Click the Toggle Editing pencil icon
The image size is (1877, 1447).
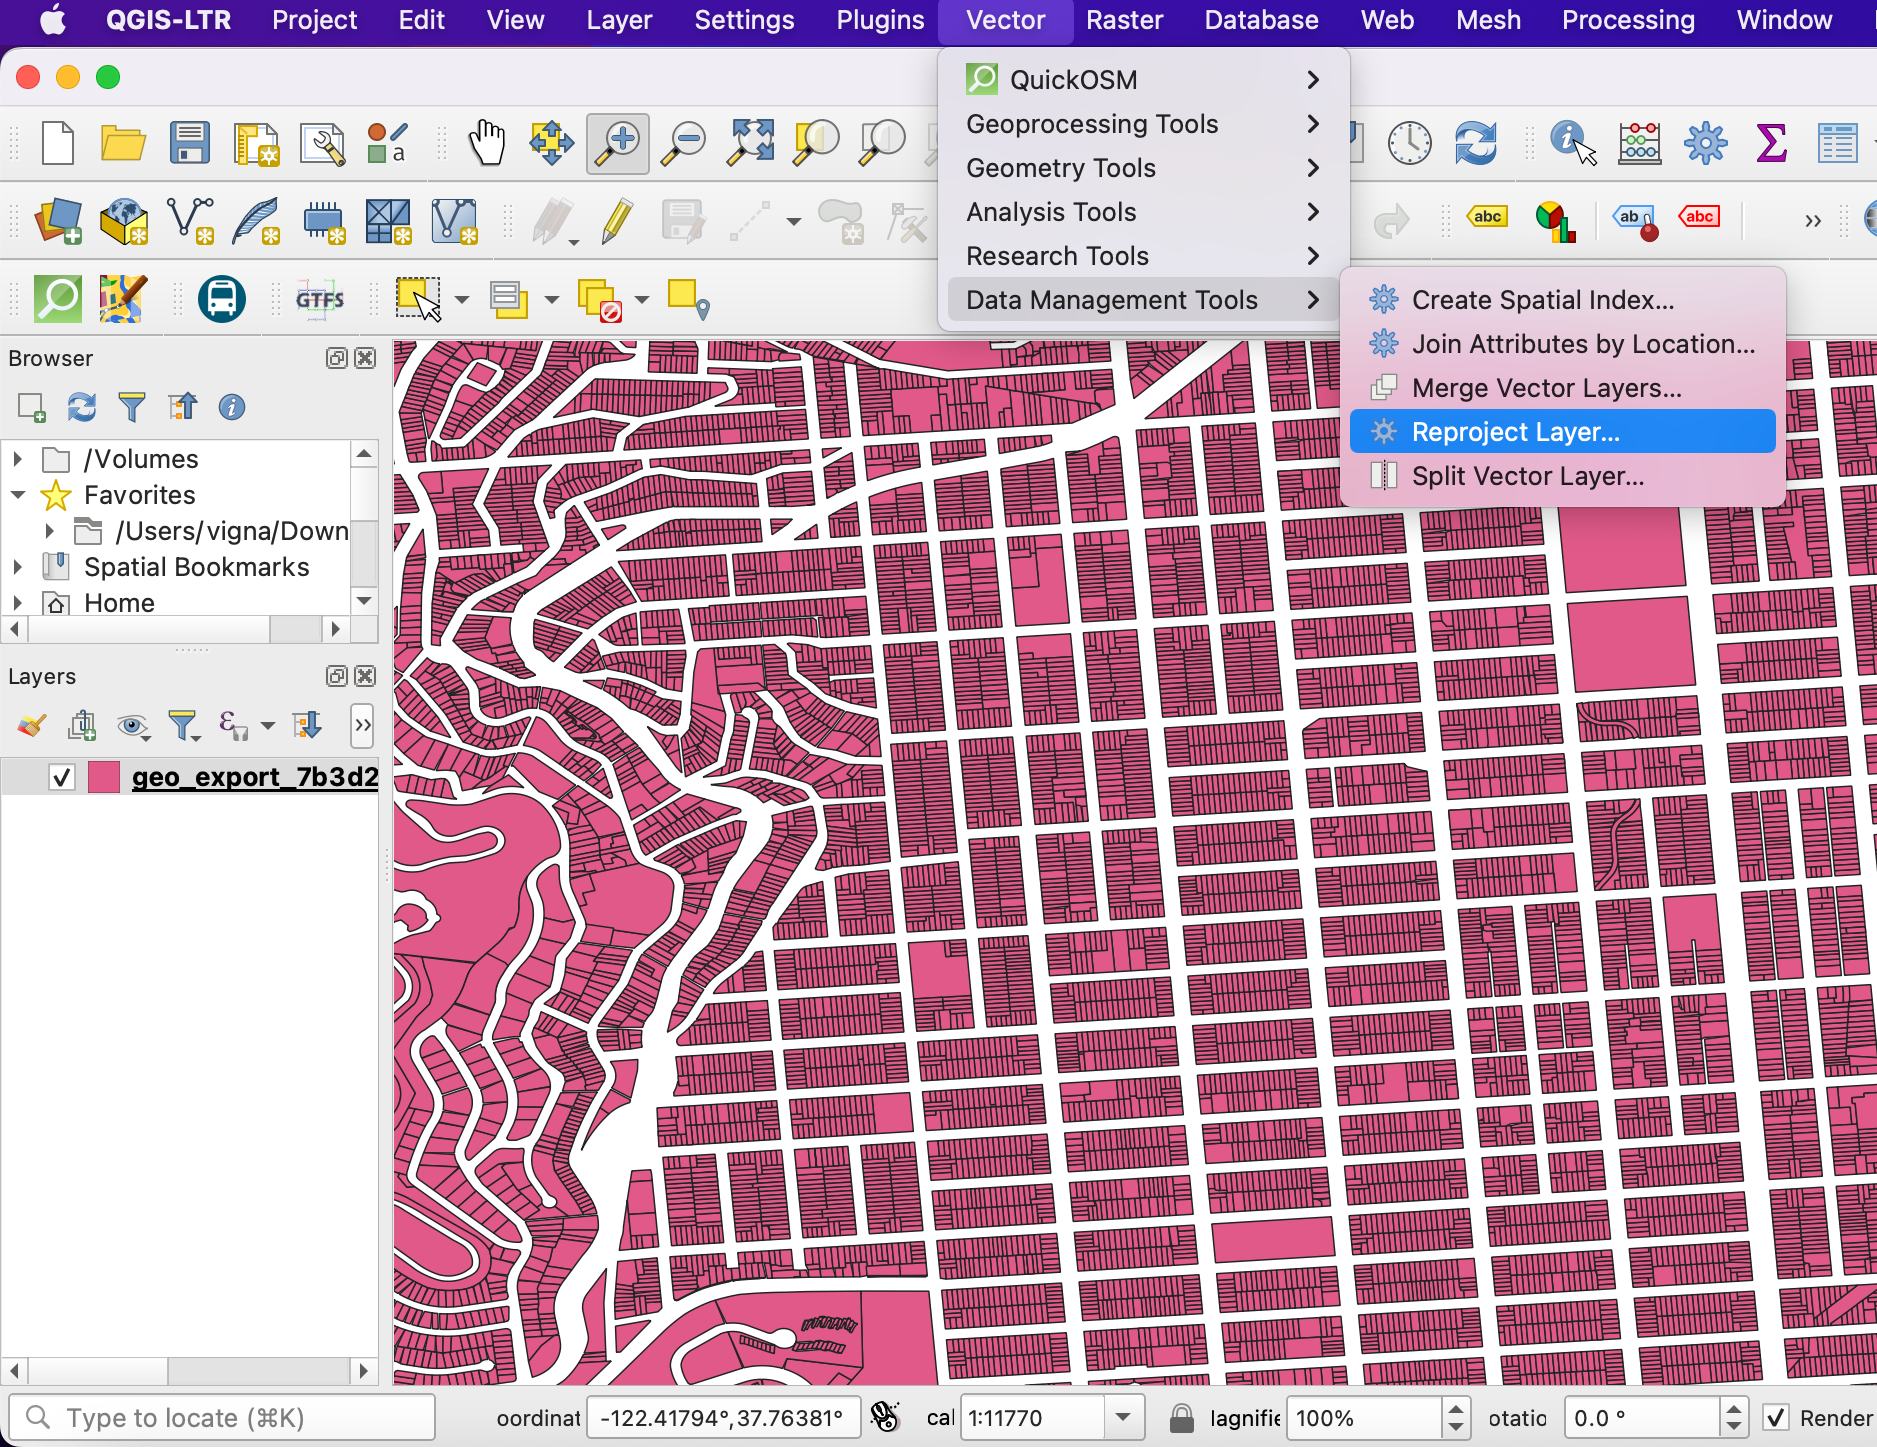click(x=617, y=221)
